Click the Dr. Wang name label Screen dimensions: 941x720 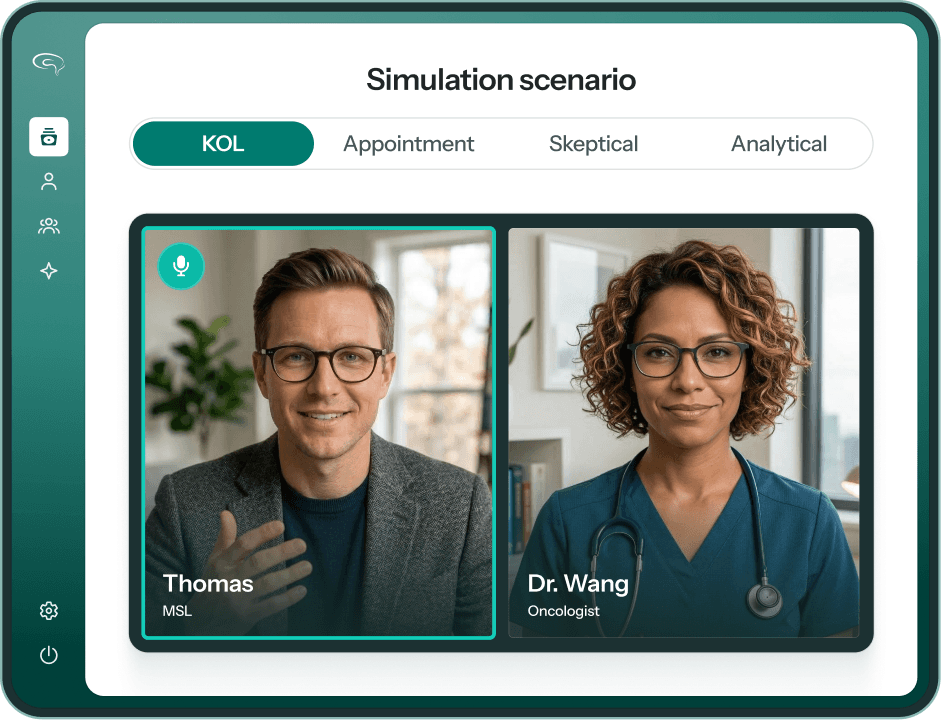(578, 583)
